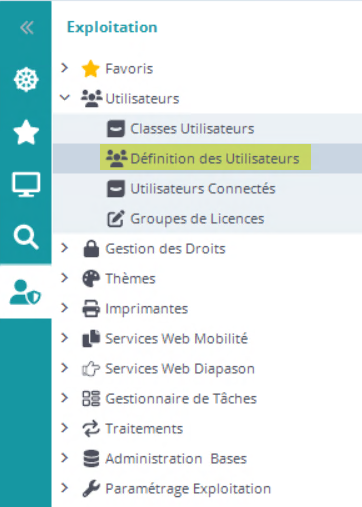The image size is (362, 507).
Task: Open the search magnifier icon
Action: pyautogui.click(x=26, y=237)
